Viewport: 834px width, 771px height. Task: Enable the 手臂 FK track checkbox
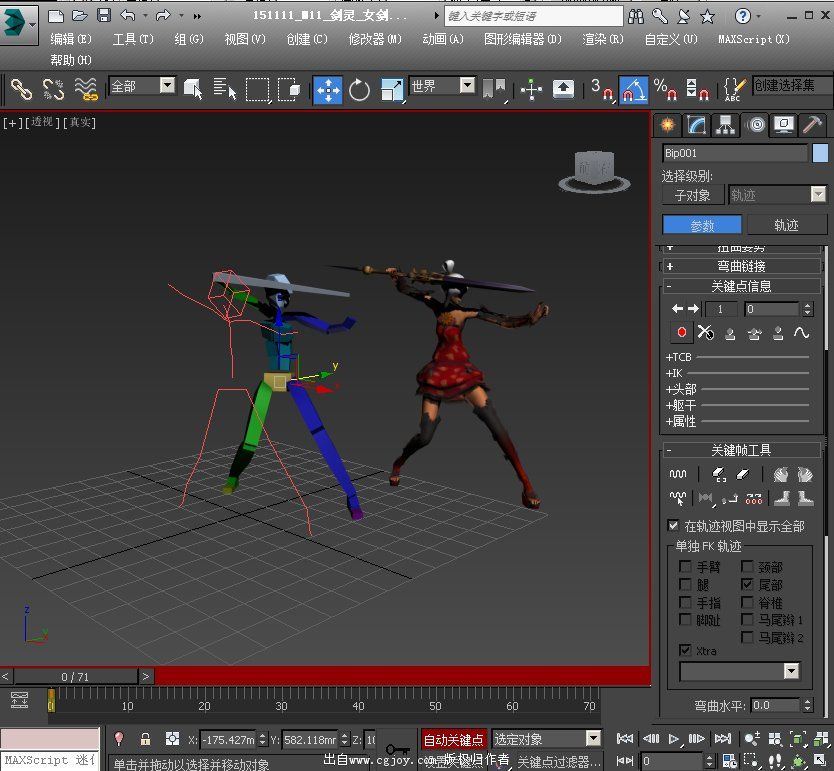[x=685, y=567]
